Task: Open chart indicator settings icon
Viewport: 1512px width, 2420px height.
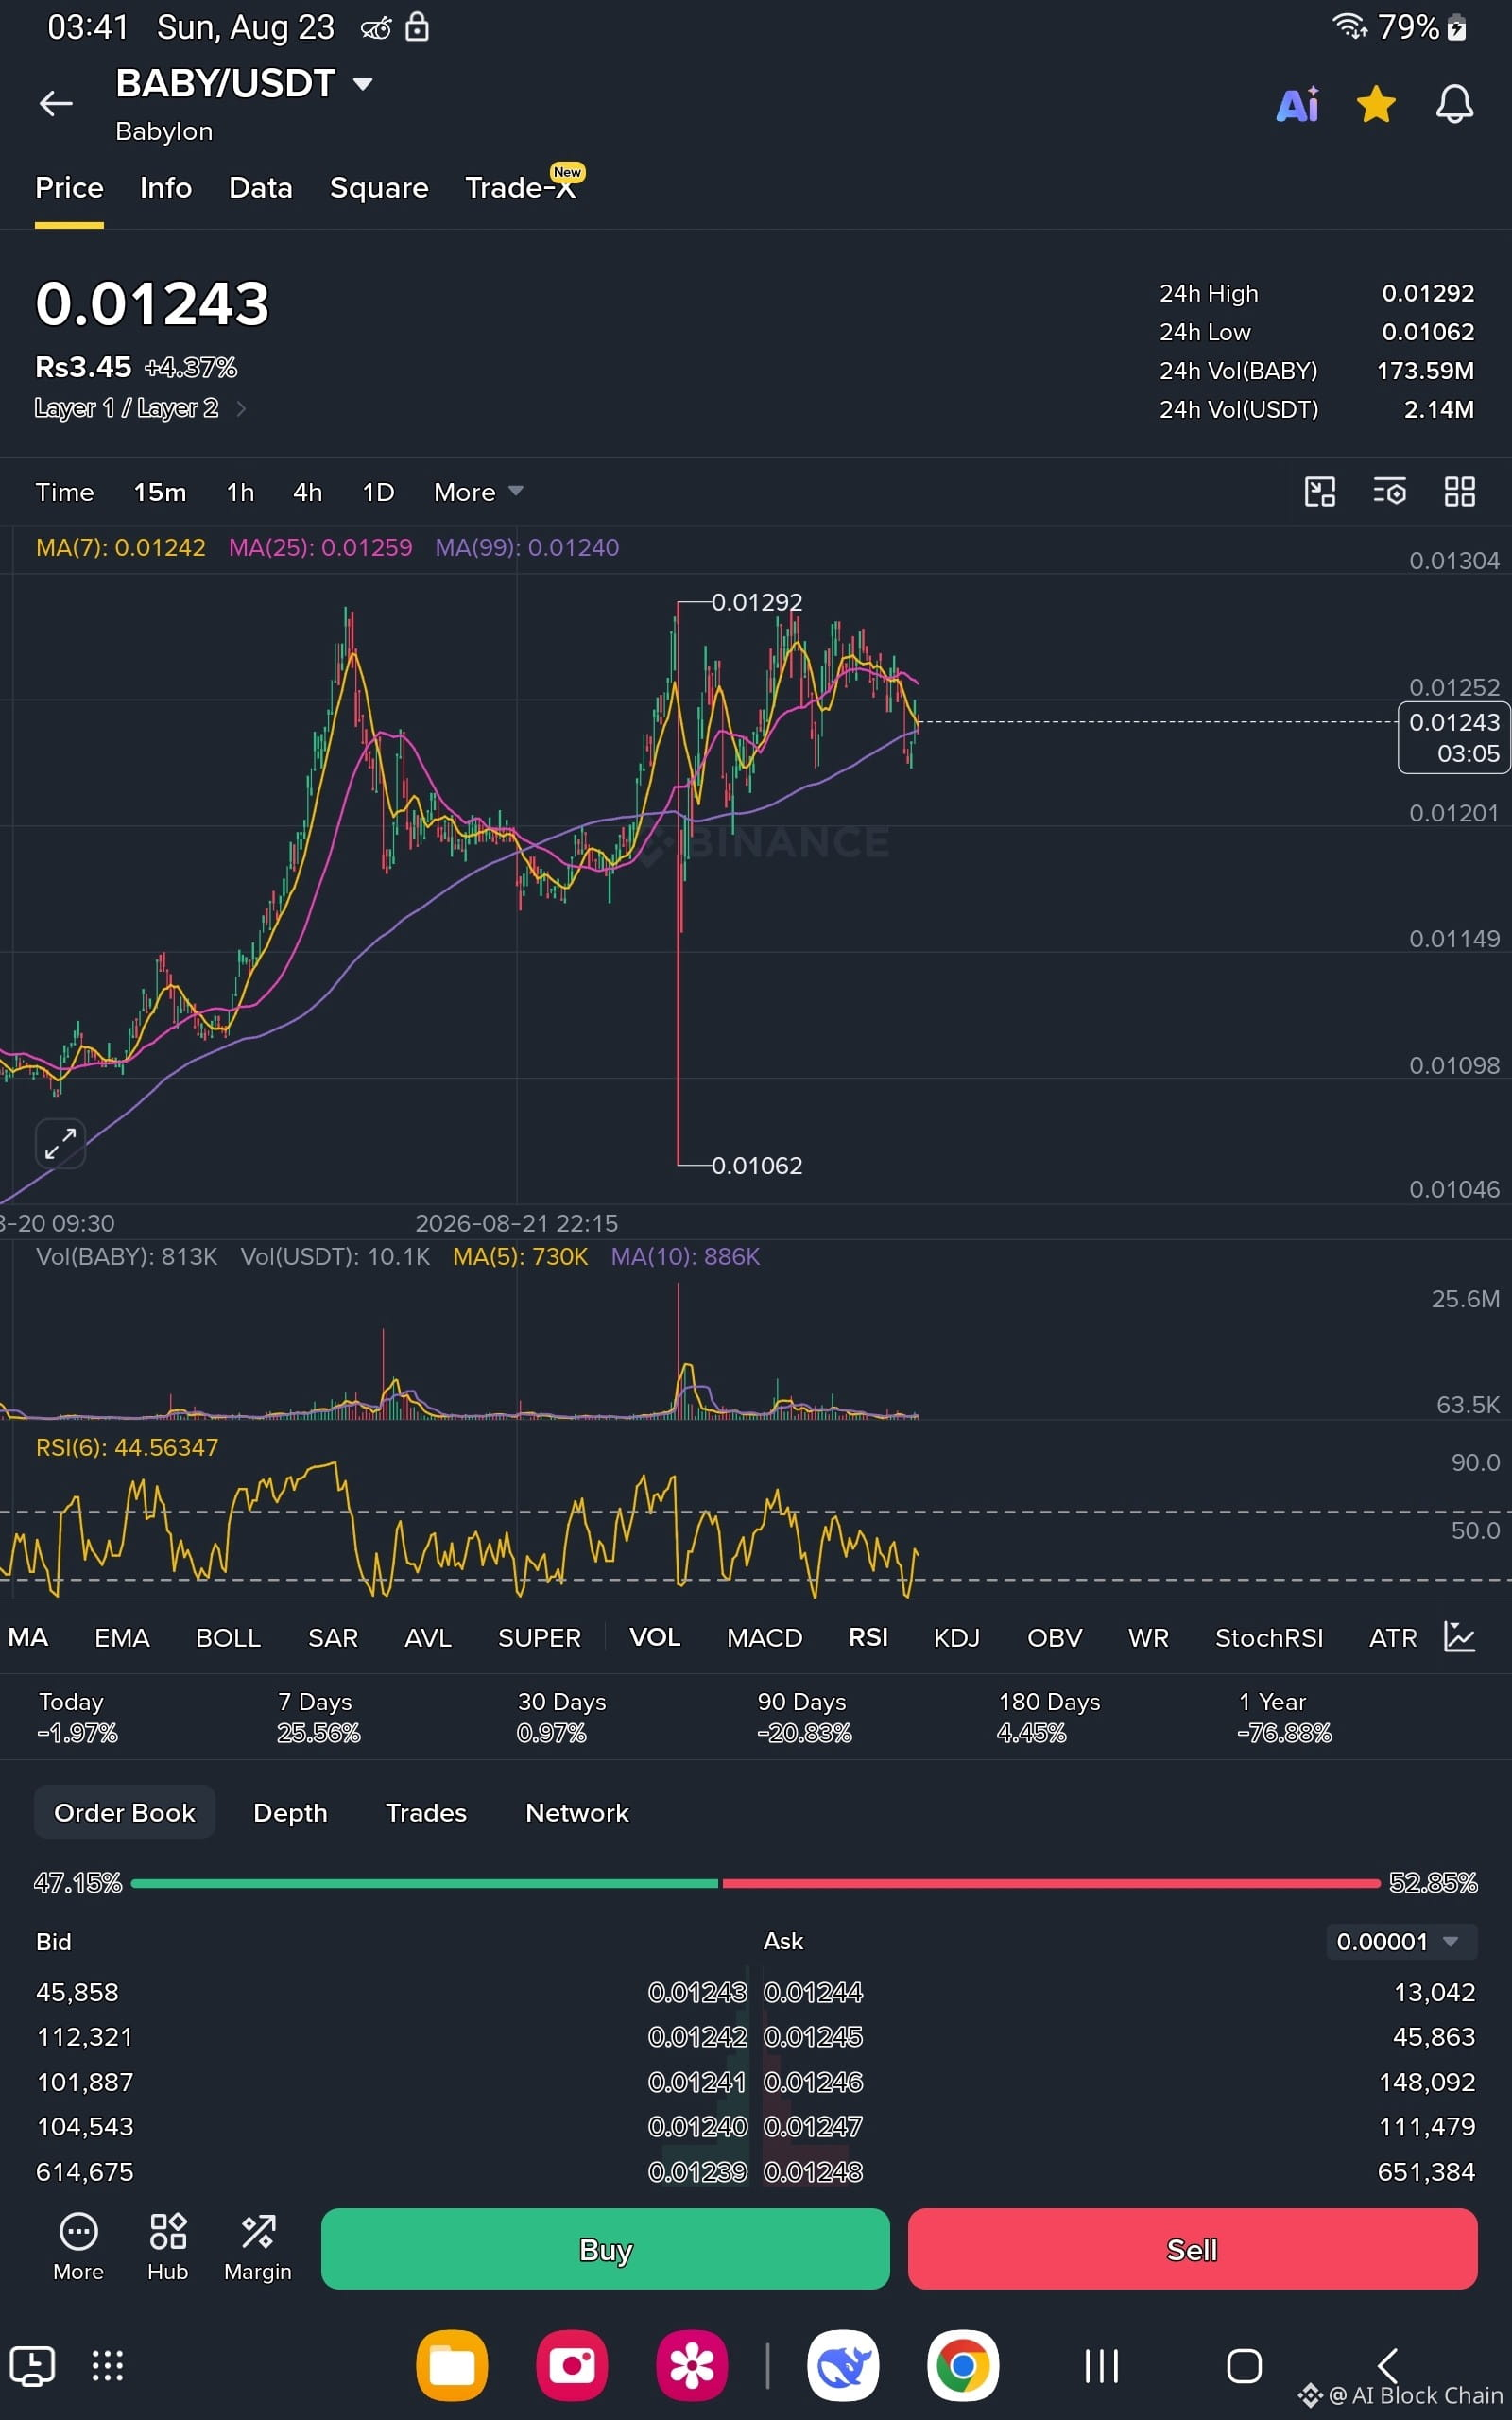Action: coord(1390,492)
